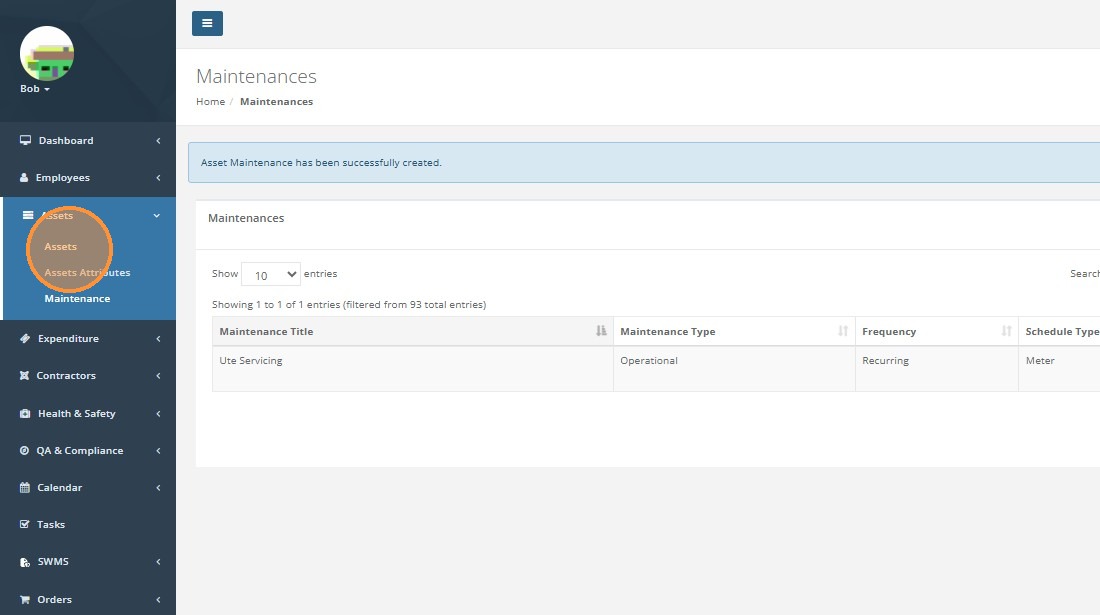Expand the Bob user profile menu
Screen dimensions: 1100x615
(x=35, y=89)
